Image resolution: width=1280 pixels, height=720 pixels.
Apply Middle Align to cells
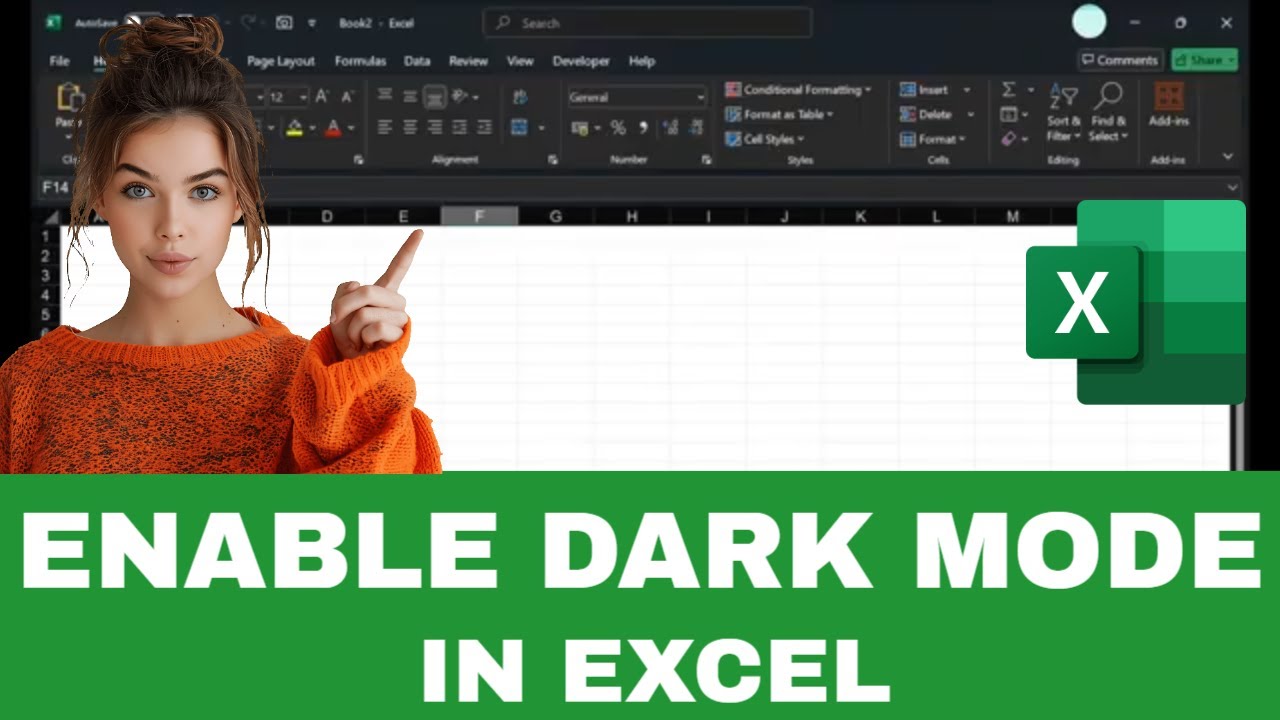coord(409,97)
